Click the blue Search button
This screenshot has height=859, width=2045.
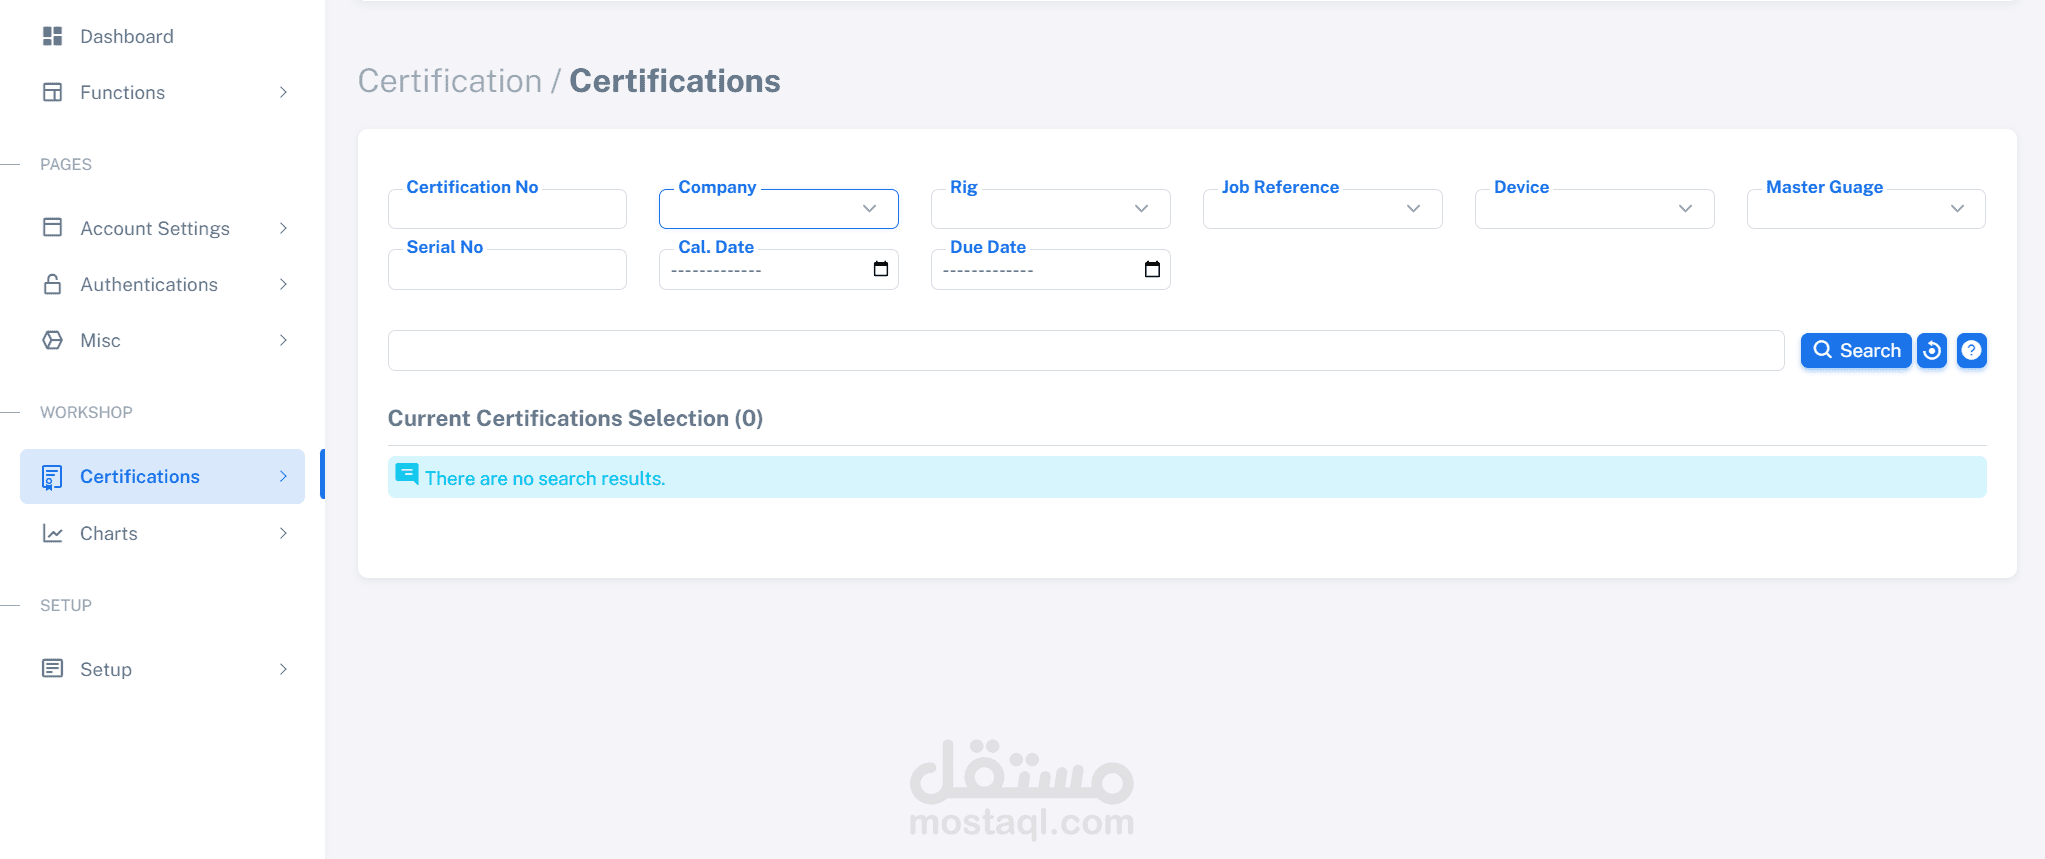click(1856, 351)
